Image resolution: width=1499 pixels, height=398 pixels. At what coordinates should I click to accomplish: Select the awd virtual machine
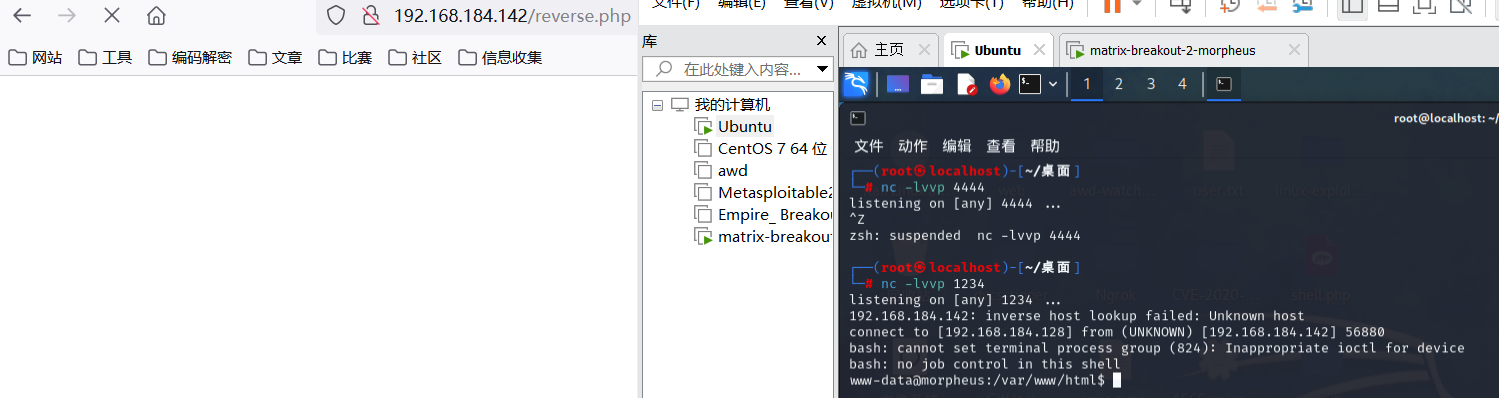pyautogui.click(x=733, y=170)
